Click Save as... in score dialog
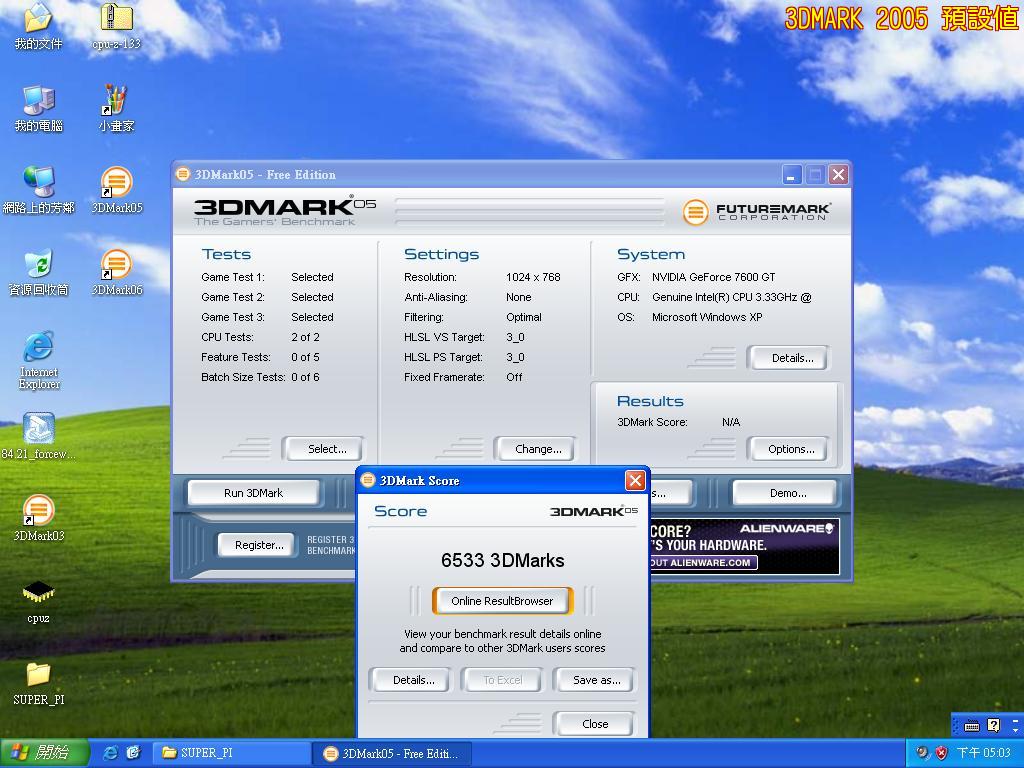1024x768 pixels. (x=596, y=680)
